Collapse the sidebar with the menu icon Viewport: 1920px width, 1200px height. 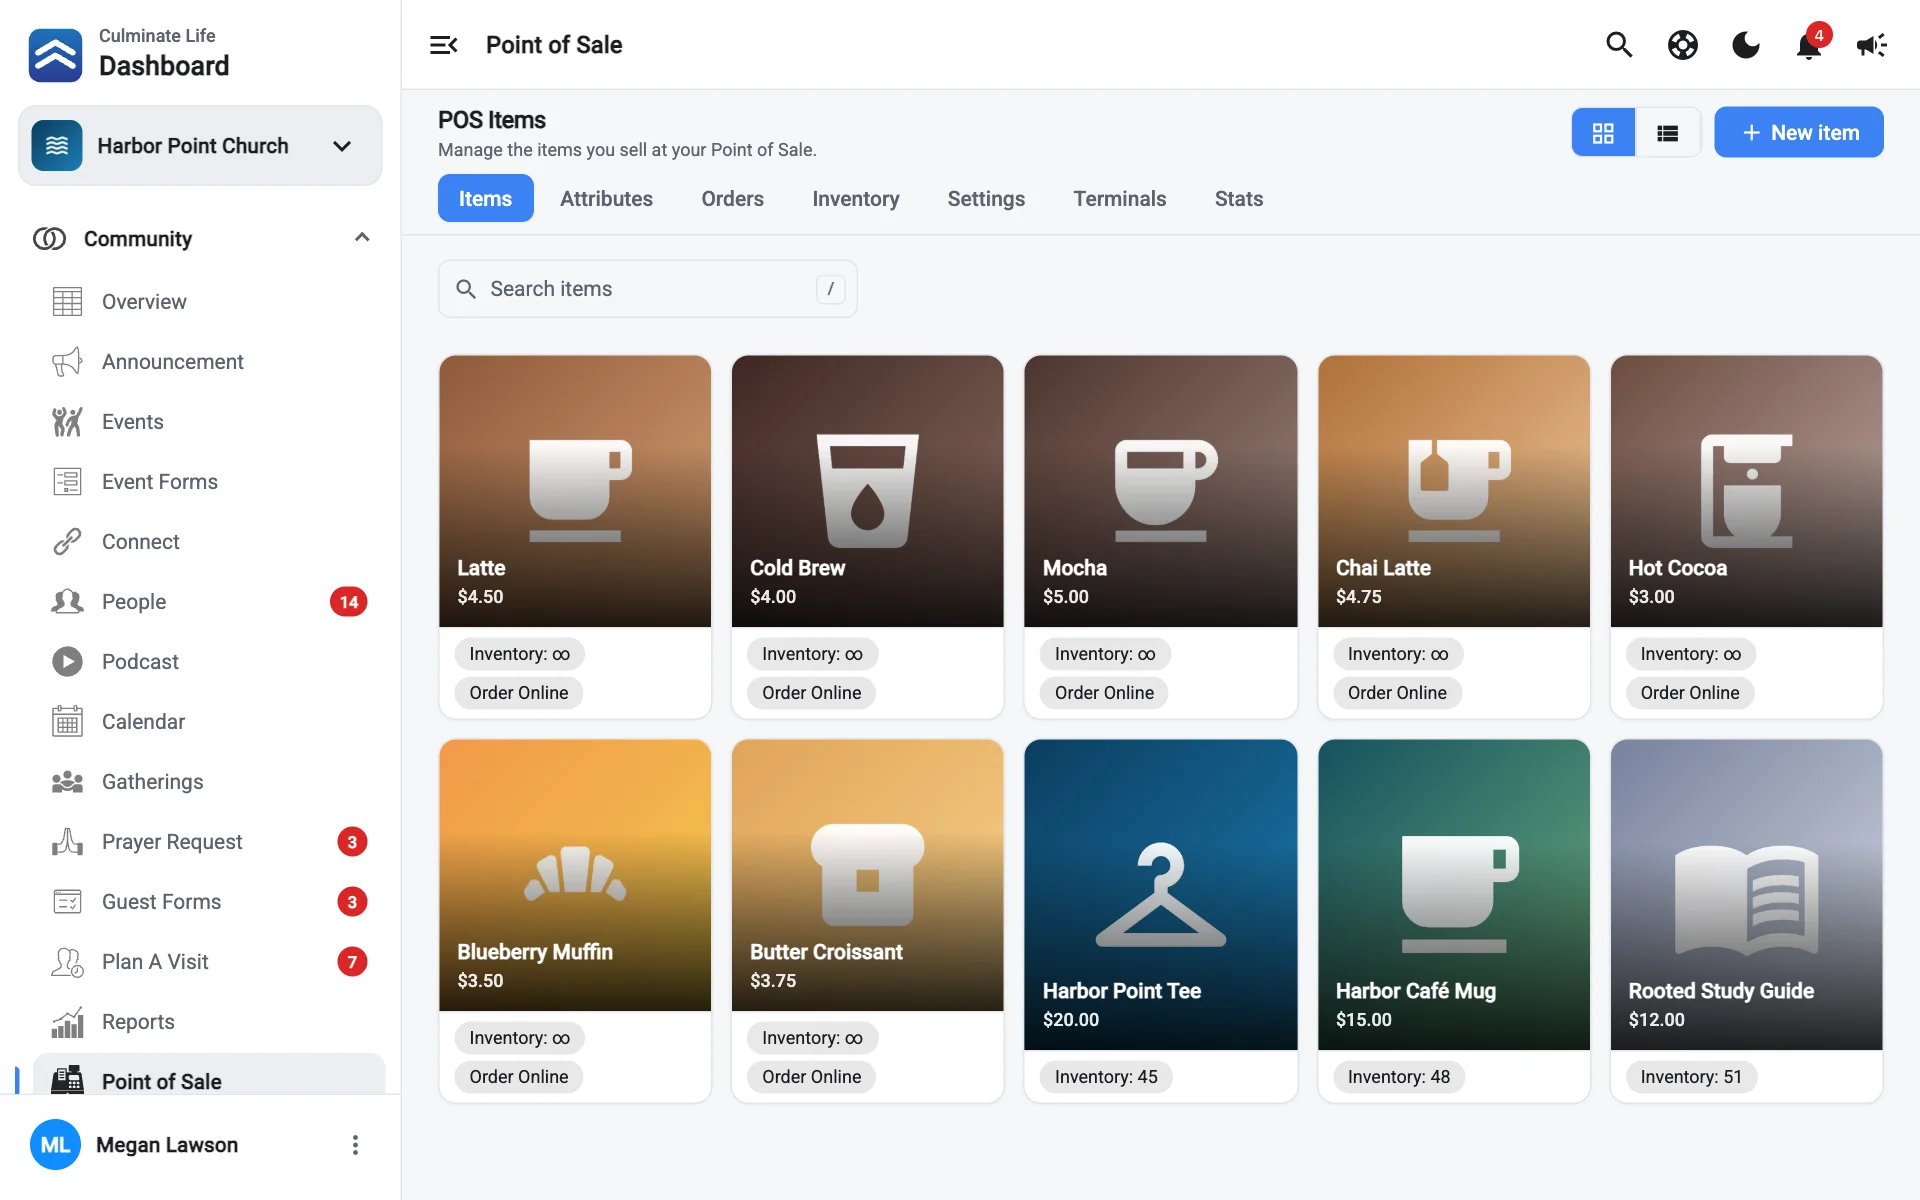coord(443,45)
